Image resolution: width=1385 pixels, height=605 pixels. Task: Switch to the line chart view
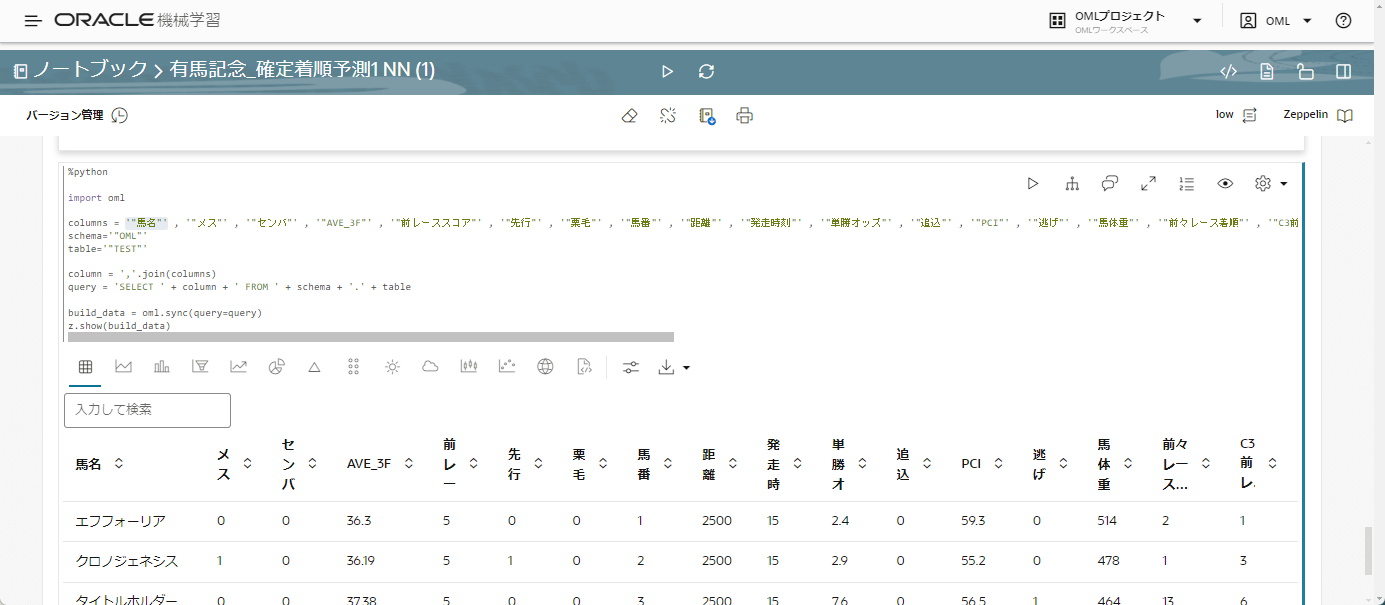click(238, 367)
